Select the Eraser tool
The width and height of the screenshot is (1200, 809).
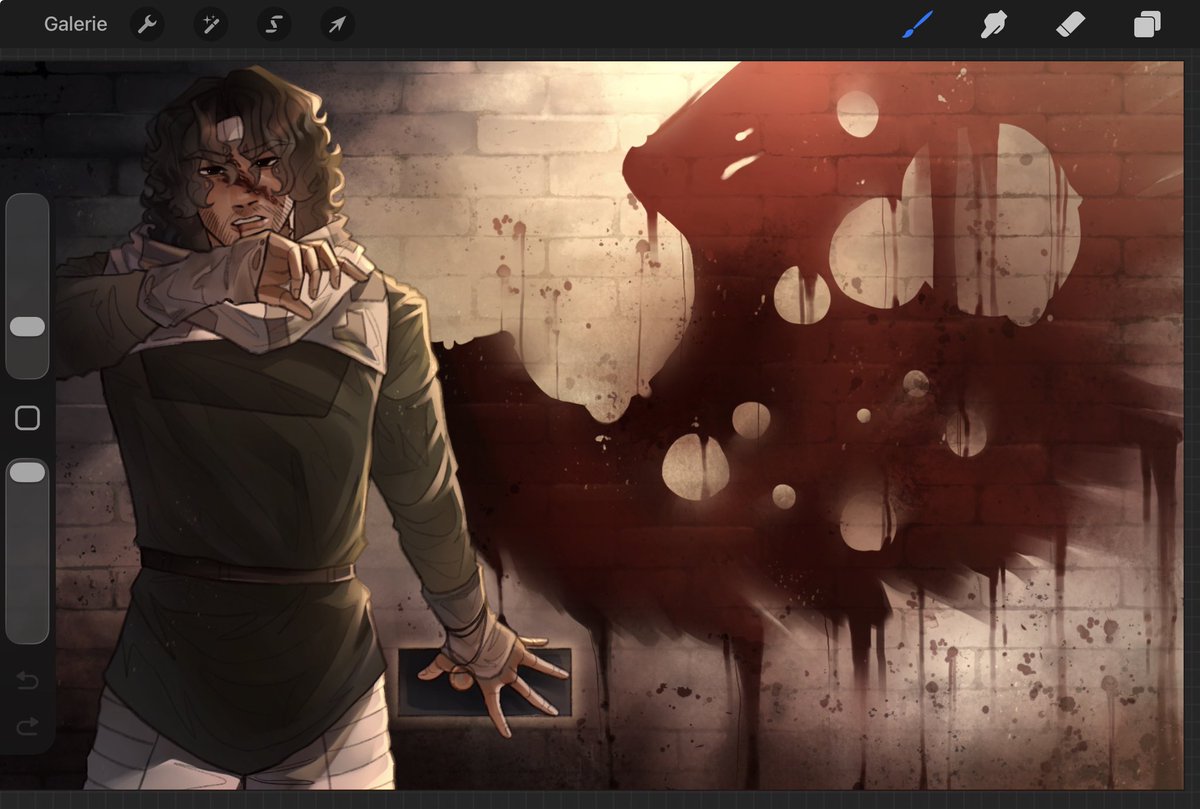(1070, 24)
